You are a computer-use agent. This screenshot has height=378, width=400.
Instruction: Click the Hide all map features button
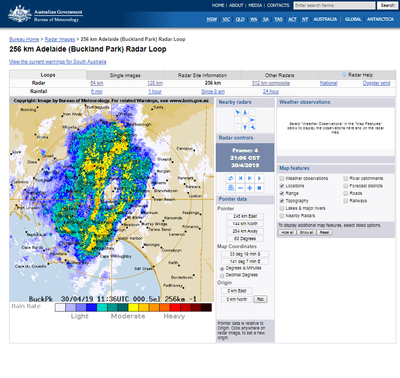coord(287,232)
